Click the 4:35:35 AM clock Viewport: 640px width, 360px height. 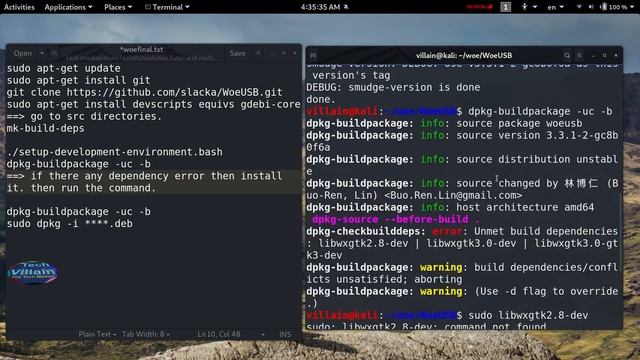click(x=320, y=7)
